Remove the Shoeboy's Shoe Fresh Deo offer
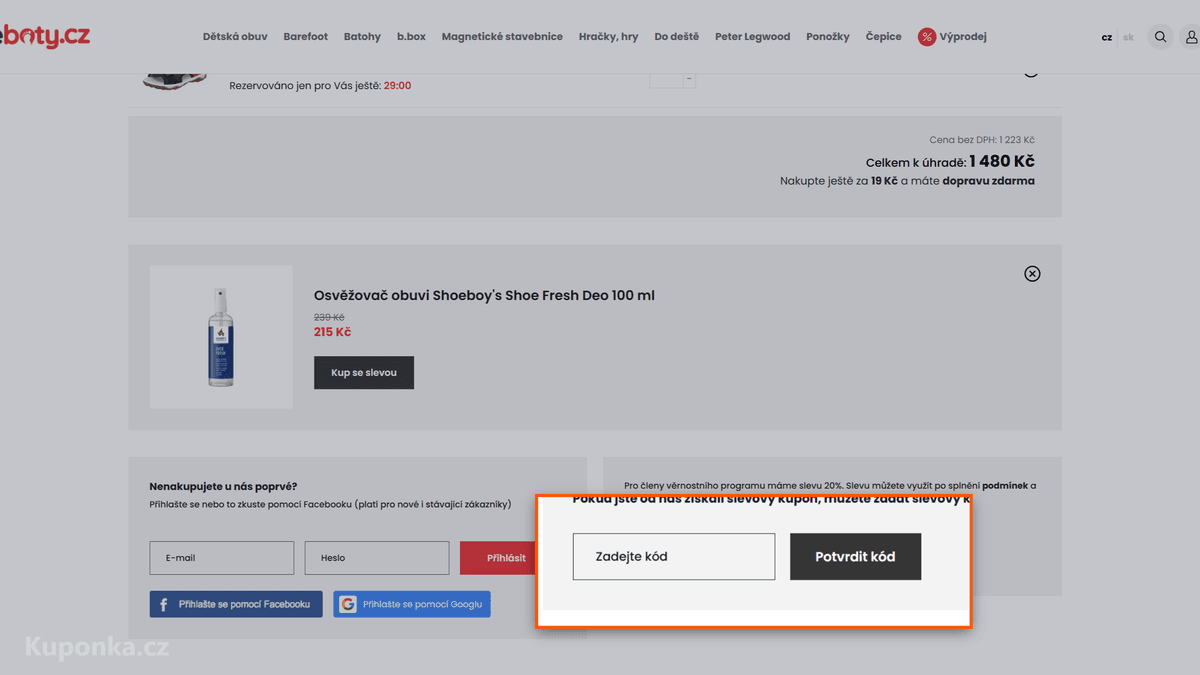1200x675 pixels. pos(1032,274)
